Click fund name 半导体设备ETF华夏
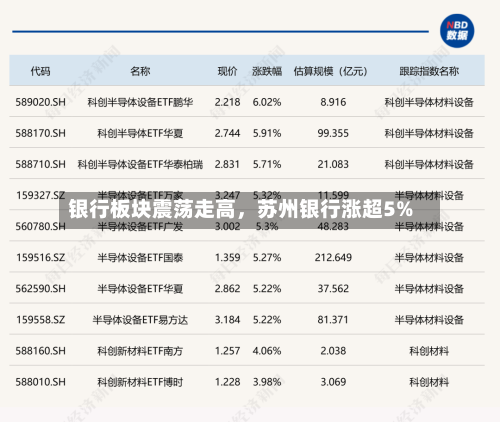This screenshot has height=422, width=500. click(x=140, y=289)
